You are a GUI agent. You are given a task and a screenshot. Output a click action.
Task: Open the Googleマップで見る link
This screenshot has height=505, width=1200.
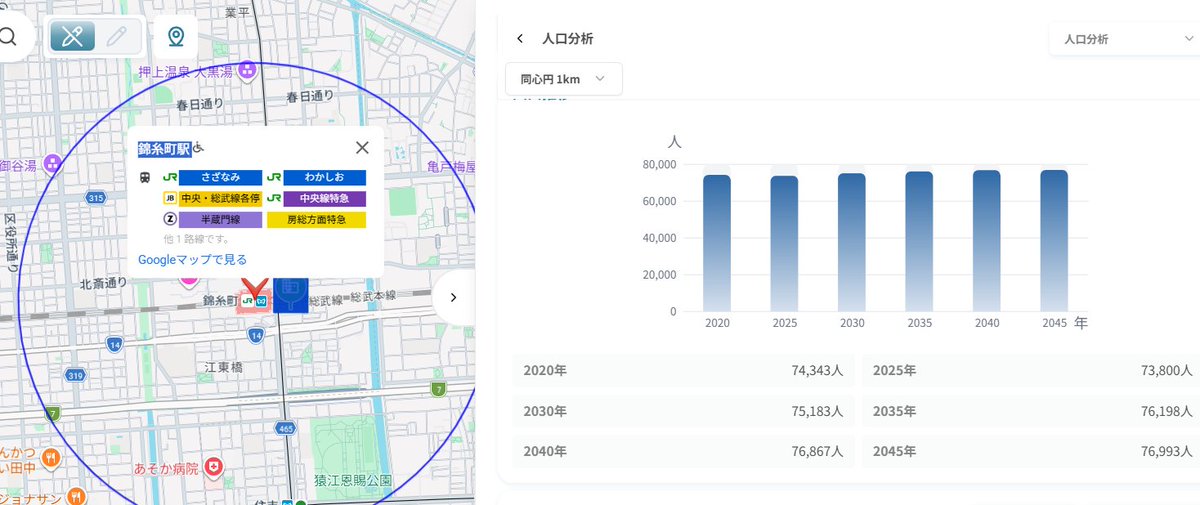pyautogui.click(x=192, y=259)
